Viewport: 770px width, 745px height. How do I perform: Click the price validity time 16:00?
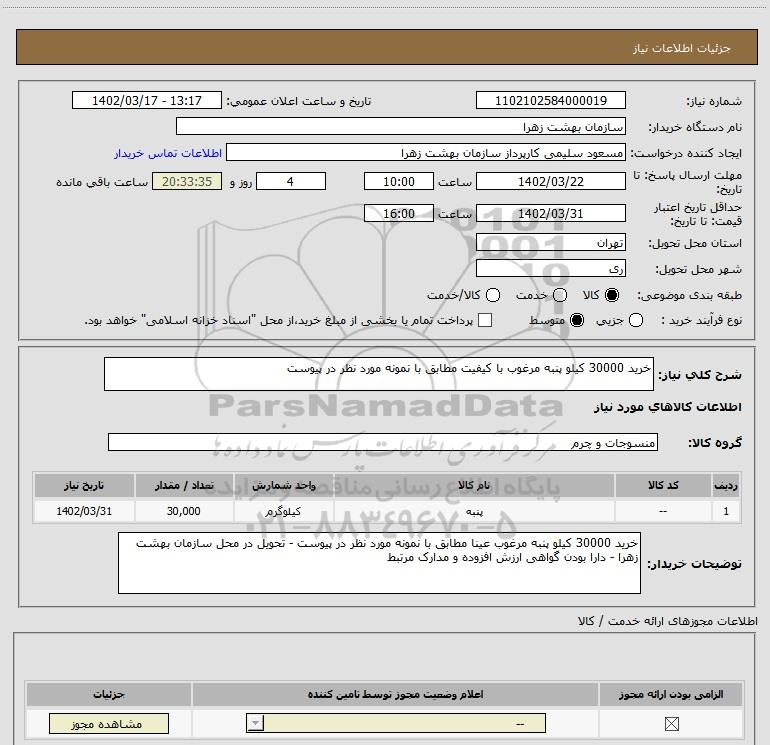[399, 213]
